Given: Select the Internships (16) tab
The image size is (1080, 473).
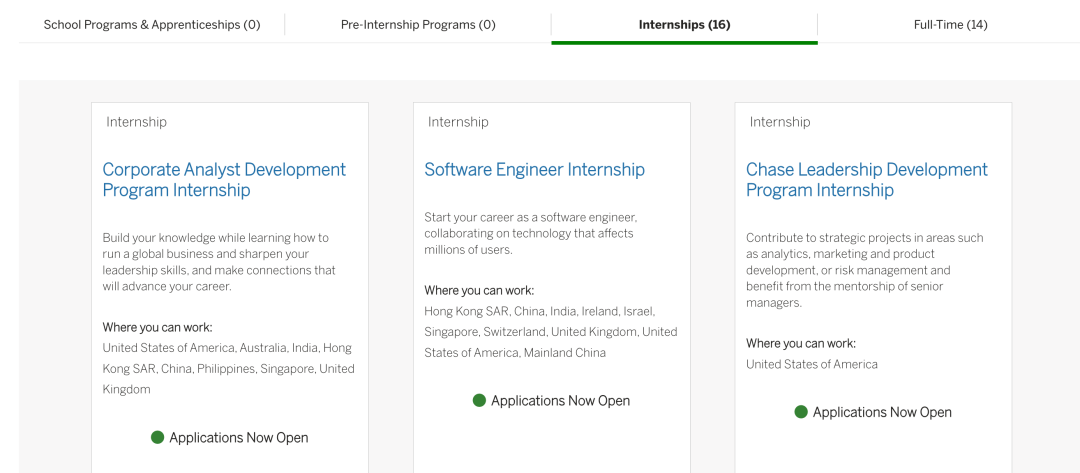Looking at the screenshot, I should (684, 25).
